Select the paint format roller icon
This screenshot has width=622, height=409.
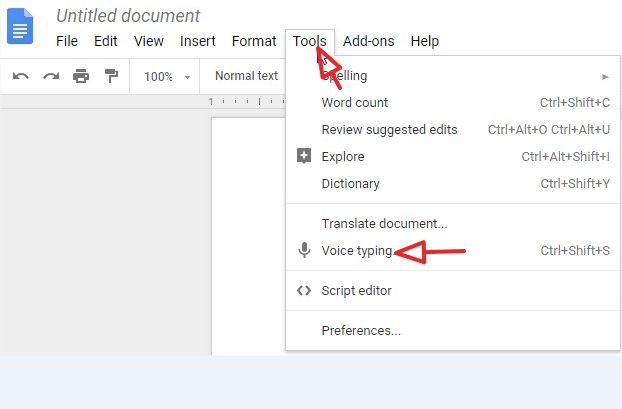click(111, 76)
